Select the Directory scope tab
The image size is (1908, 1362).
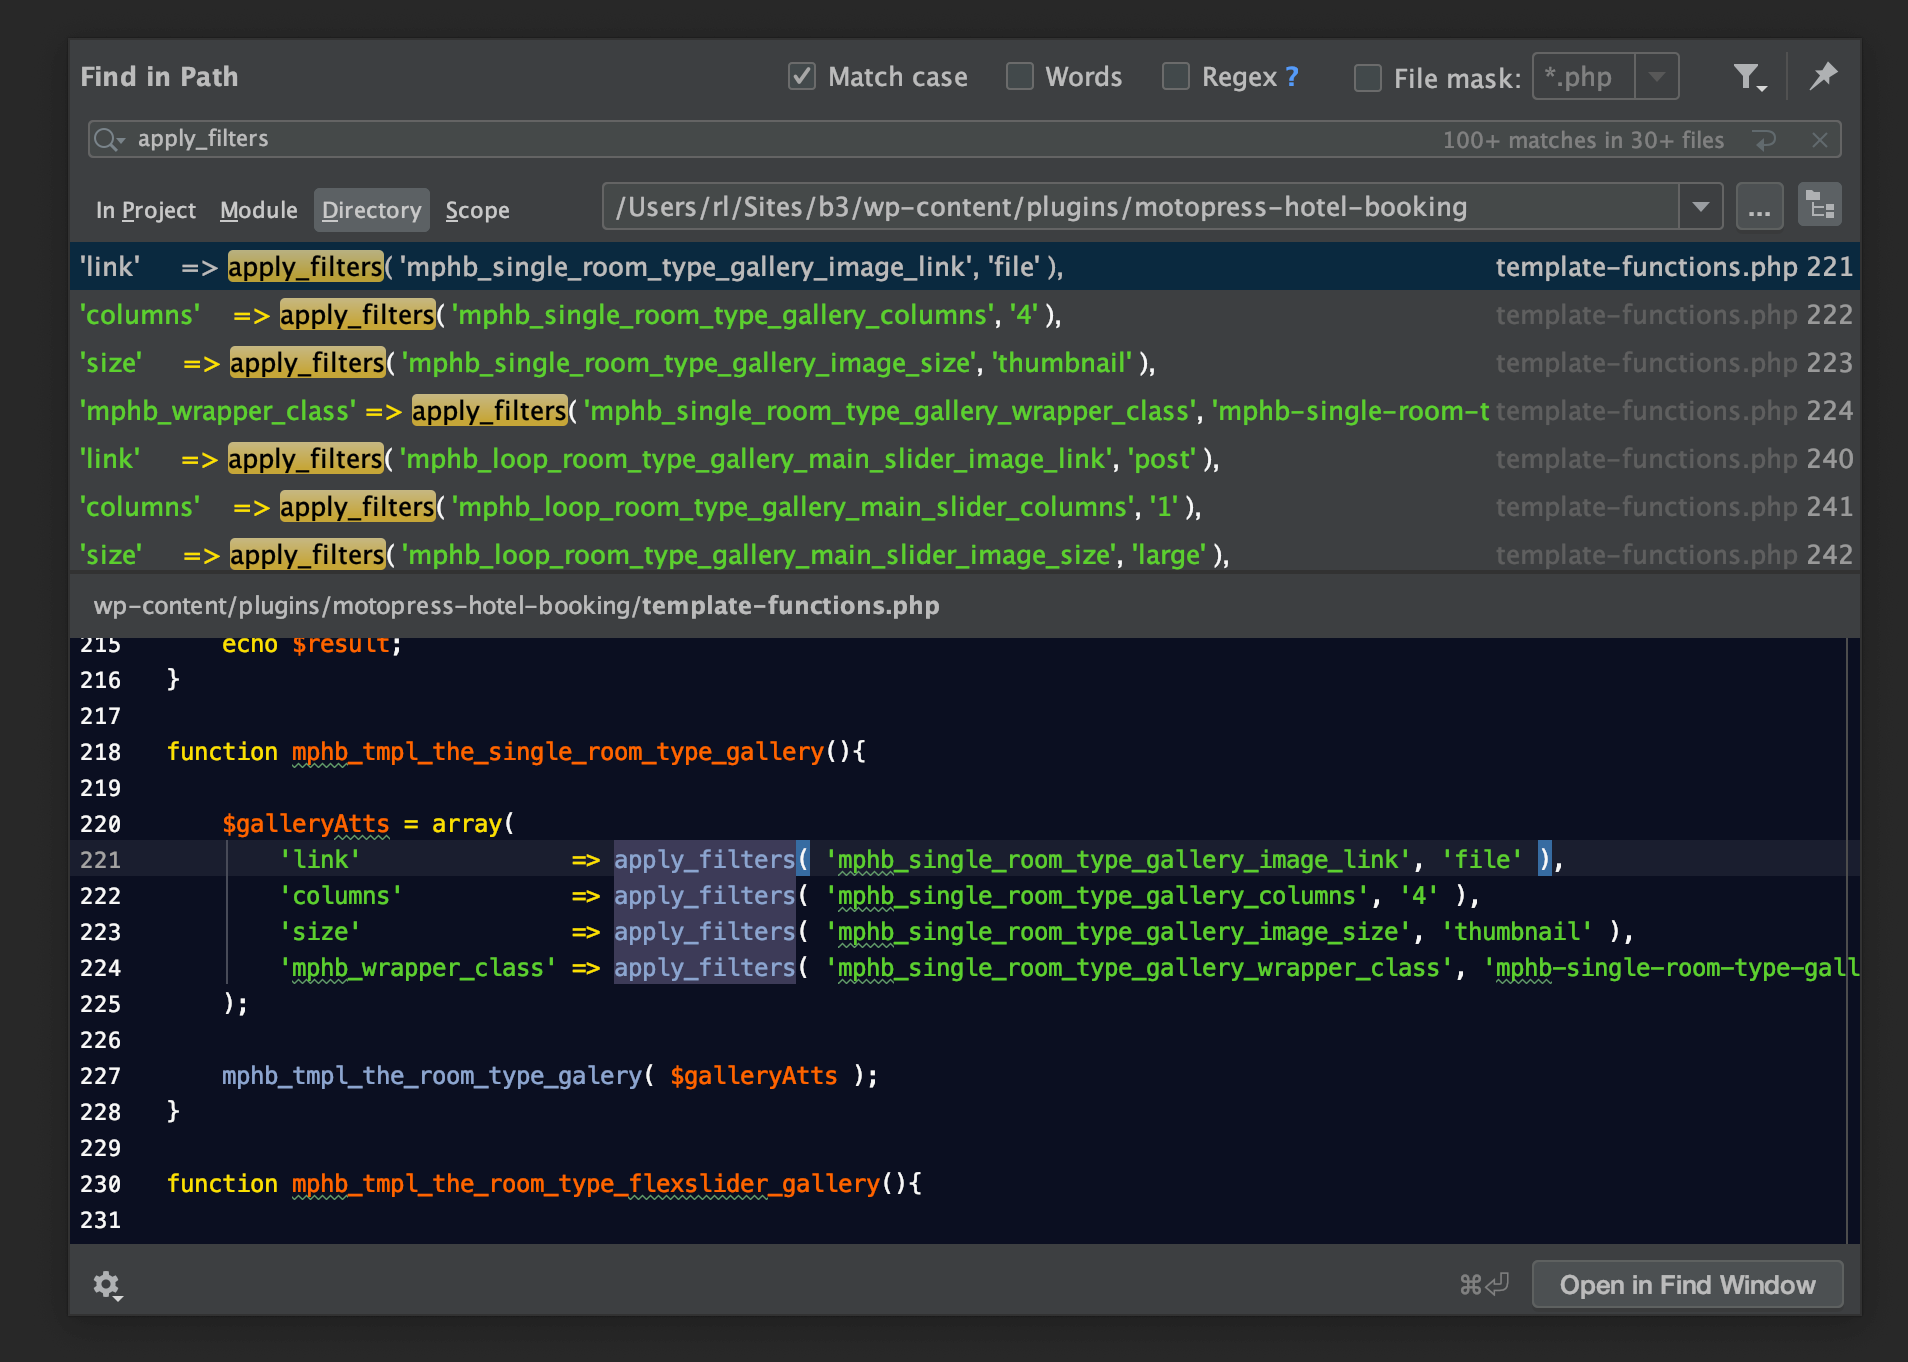372,210
